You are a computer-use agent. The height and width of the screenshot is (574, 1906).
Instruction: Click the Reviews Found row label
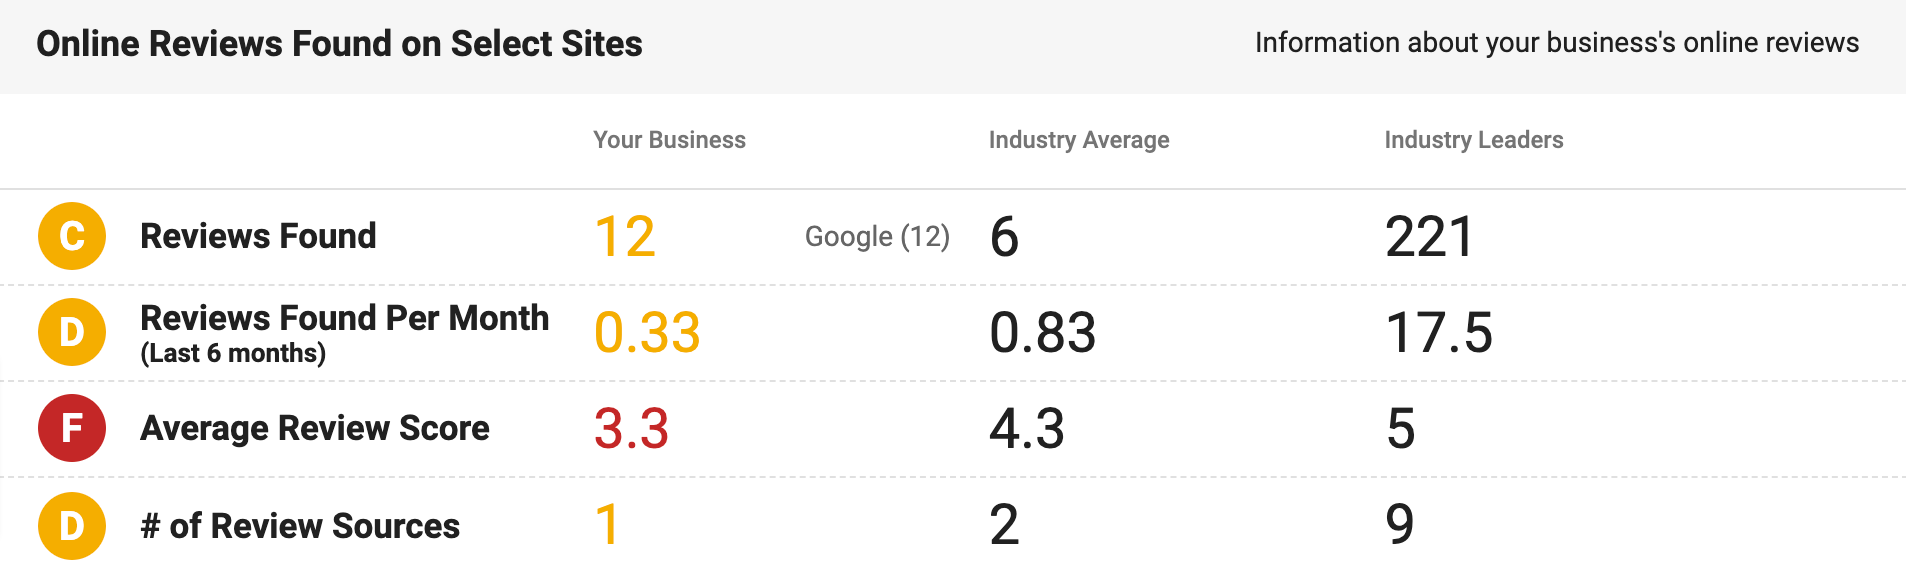[258, 236]
